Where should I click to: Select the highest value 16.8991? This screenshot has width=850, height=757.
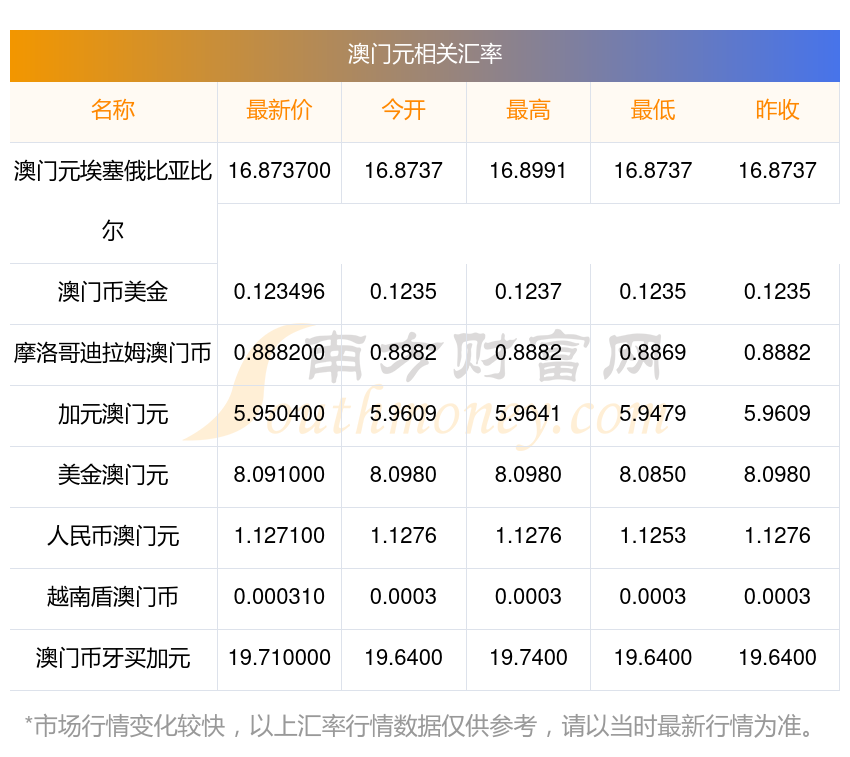tap(528, 171)
